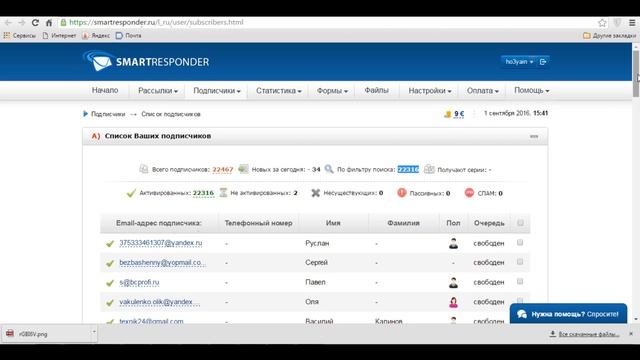
Task: Click the male icon in Павел row
Action: 453,282
